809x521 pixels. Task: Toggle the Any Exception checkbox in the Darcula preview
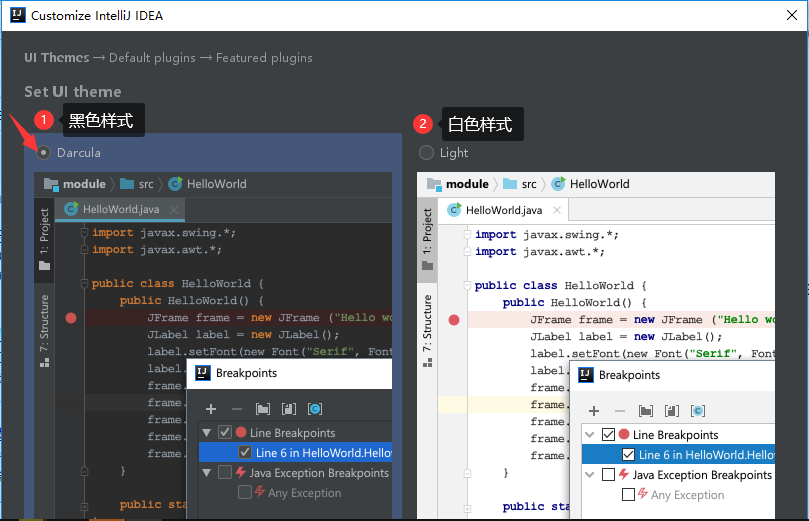(x=245, y=492)
